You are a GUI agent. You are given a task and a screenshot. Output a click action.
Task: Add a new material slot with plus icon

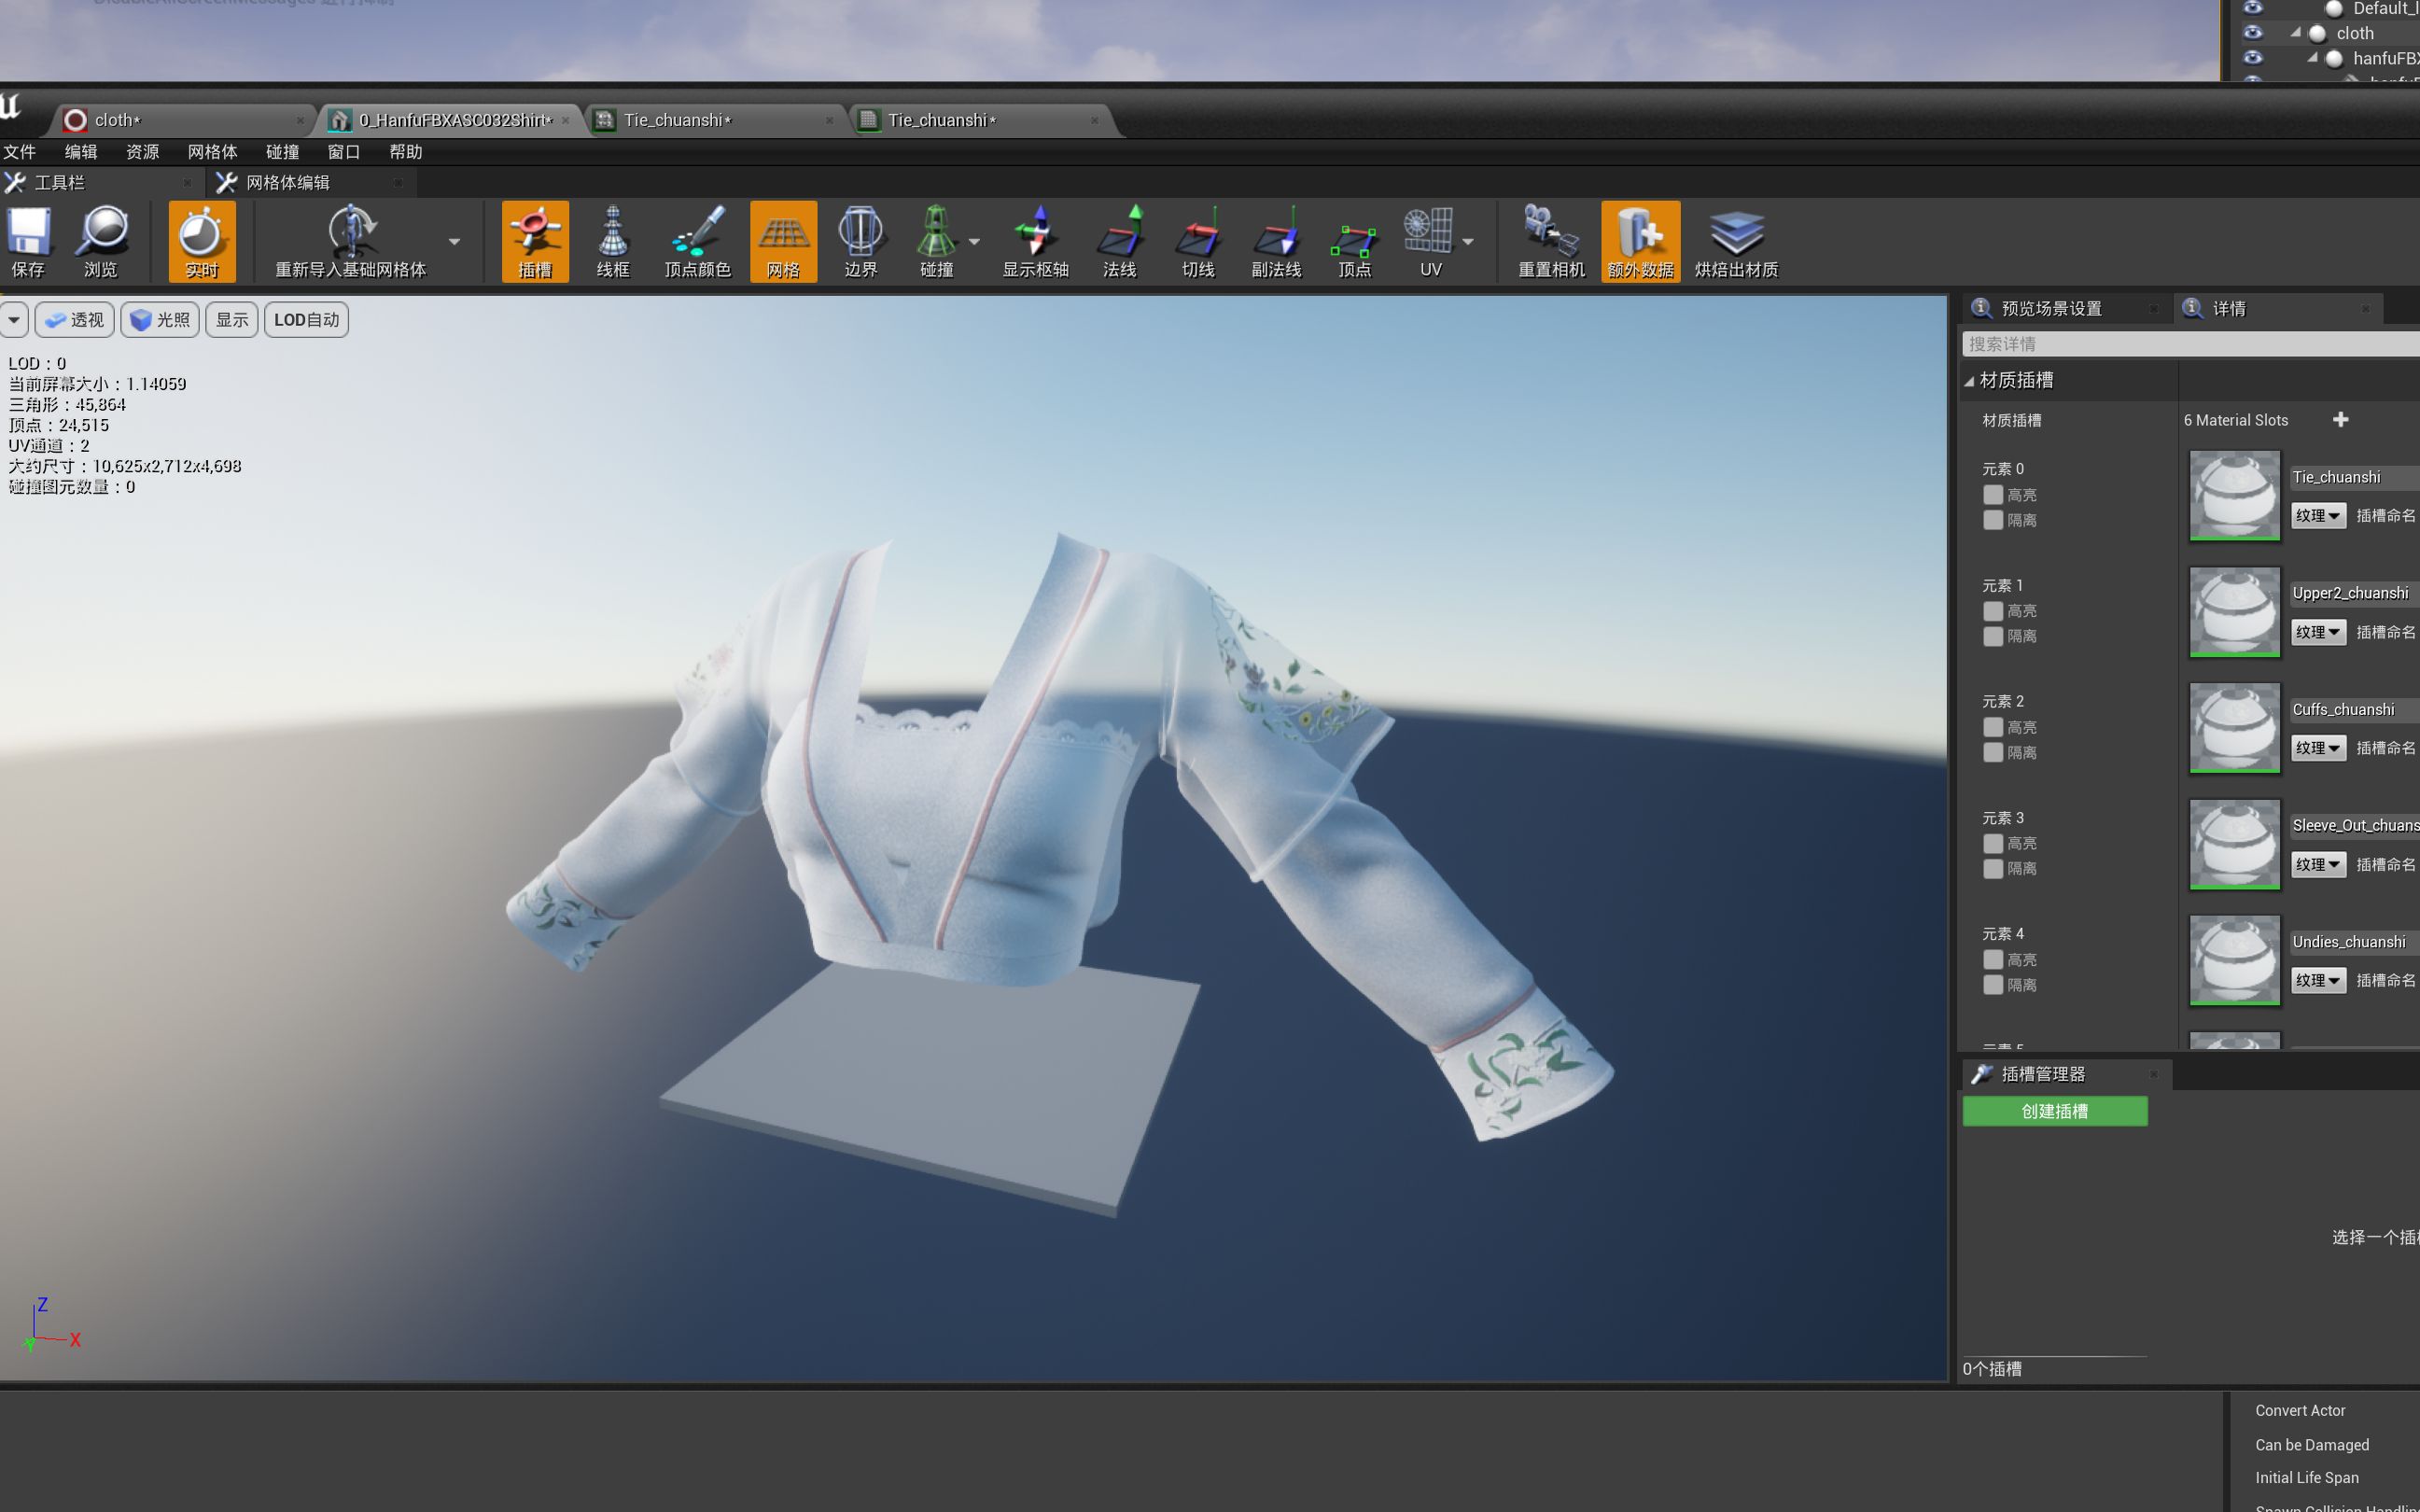pyautogui.click(x=2341, y=419)
